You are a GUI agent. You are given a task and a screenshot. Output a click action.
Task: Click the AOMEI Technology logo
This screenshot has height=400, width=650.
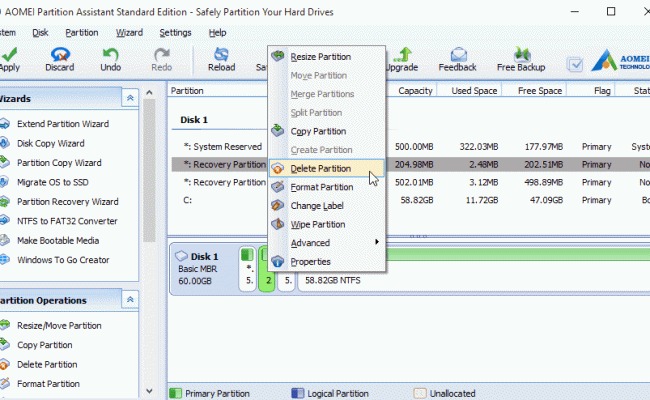pyautogui.click(x=620, y=60)
